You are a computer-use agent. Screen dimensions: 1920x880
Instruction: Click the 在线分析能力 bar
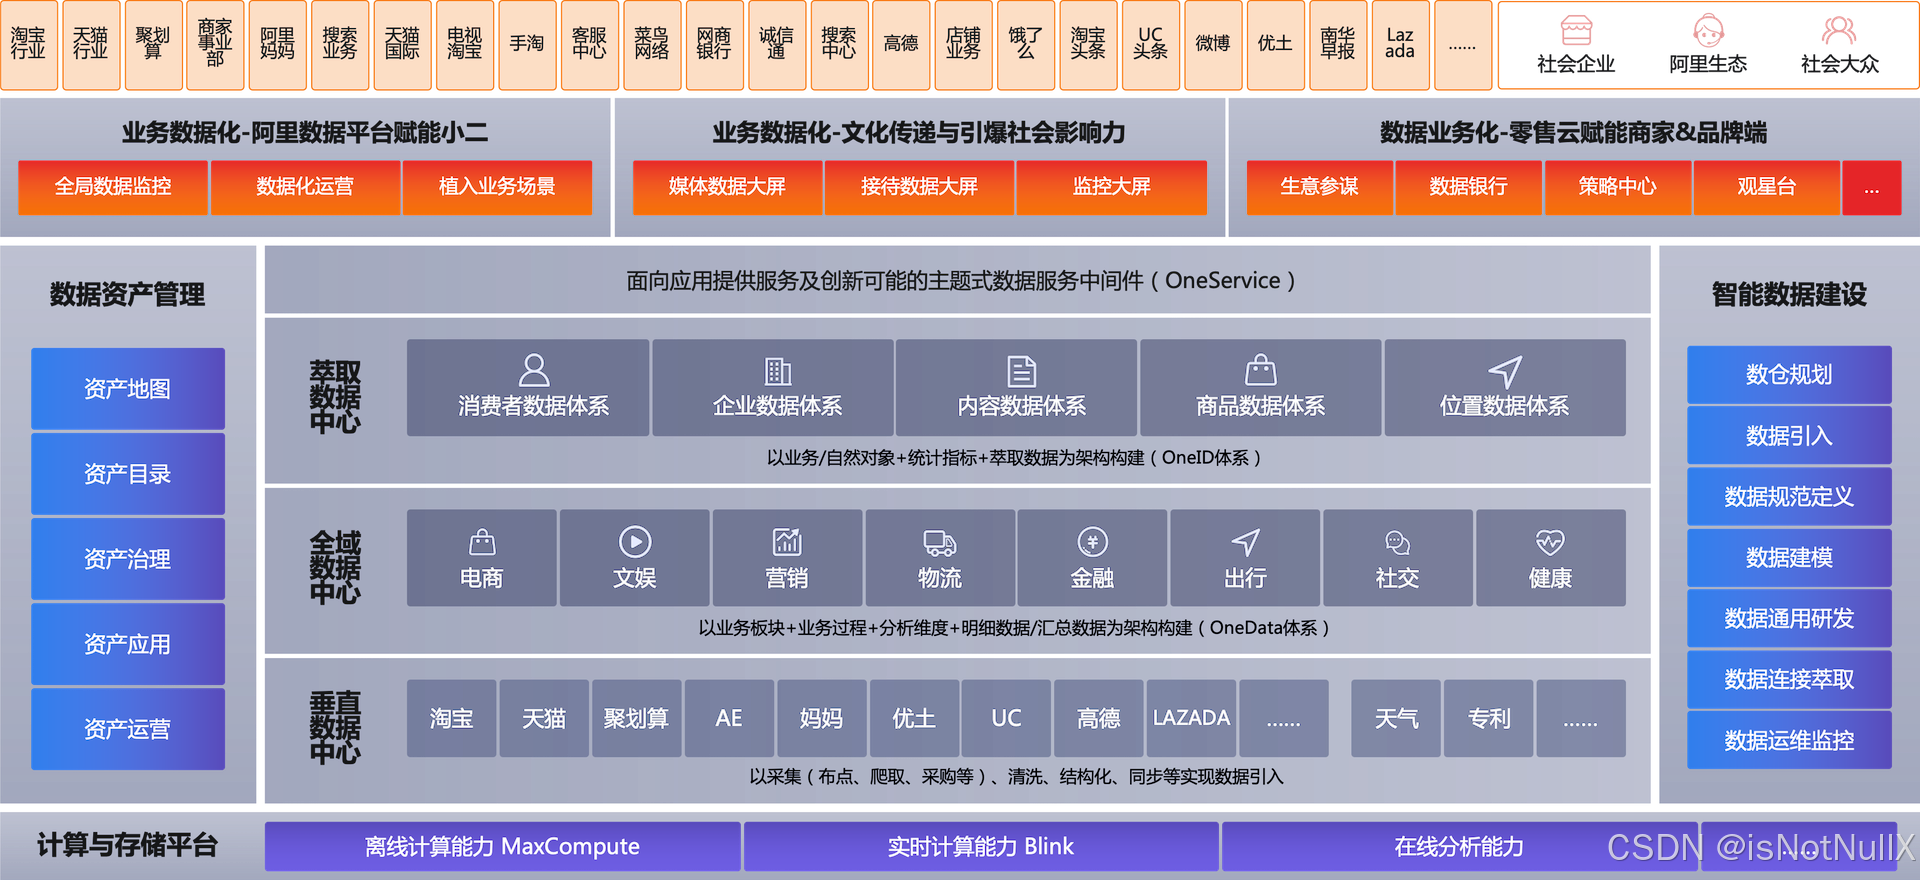coord(1459,847)
